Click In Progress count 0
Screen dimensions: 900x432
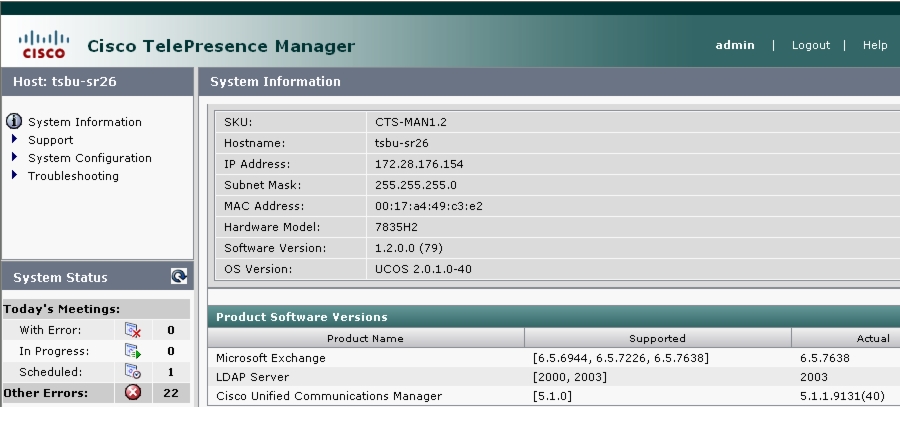point(171,351)
